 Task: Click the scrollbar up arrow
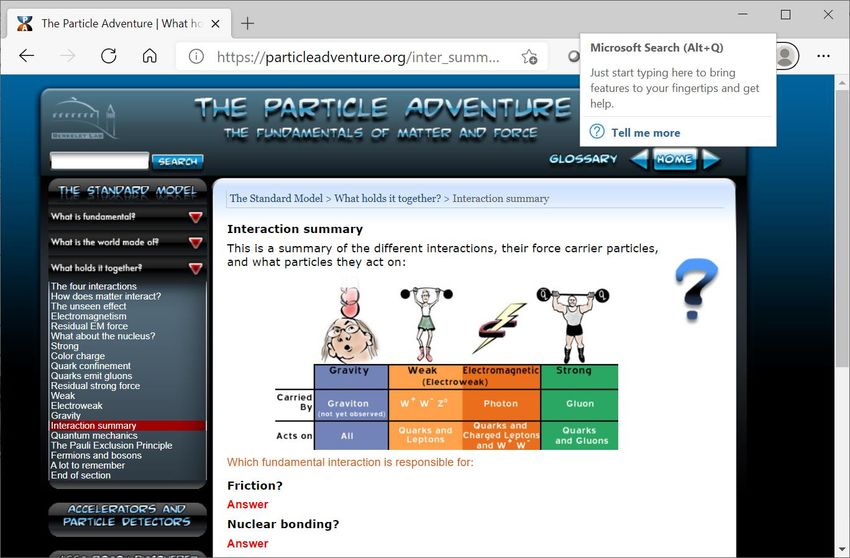click(842, 83)
